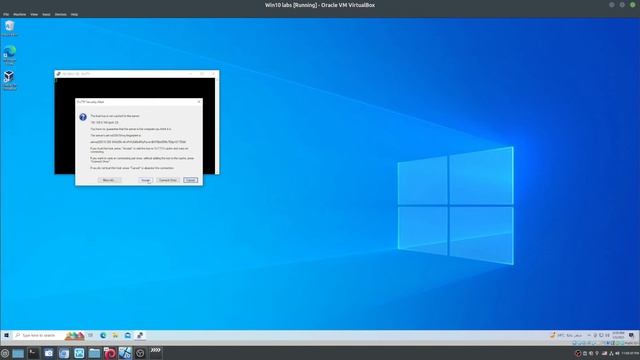The height and width of the screenshot is (360, 640).
Task: Click the host panel show desktop icon
Action: pyautogui.click(x=18, y=353)
